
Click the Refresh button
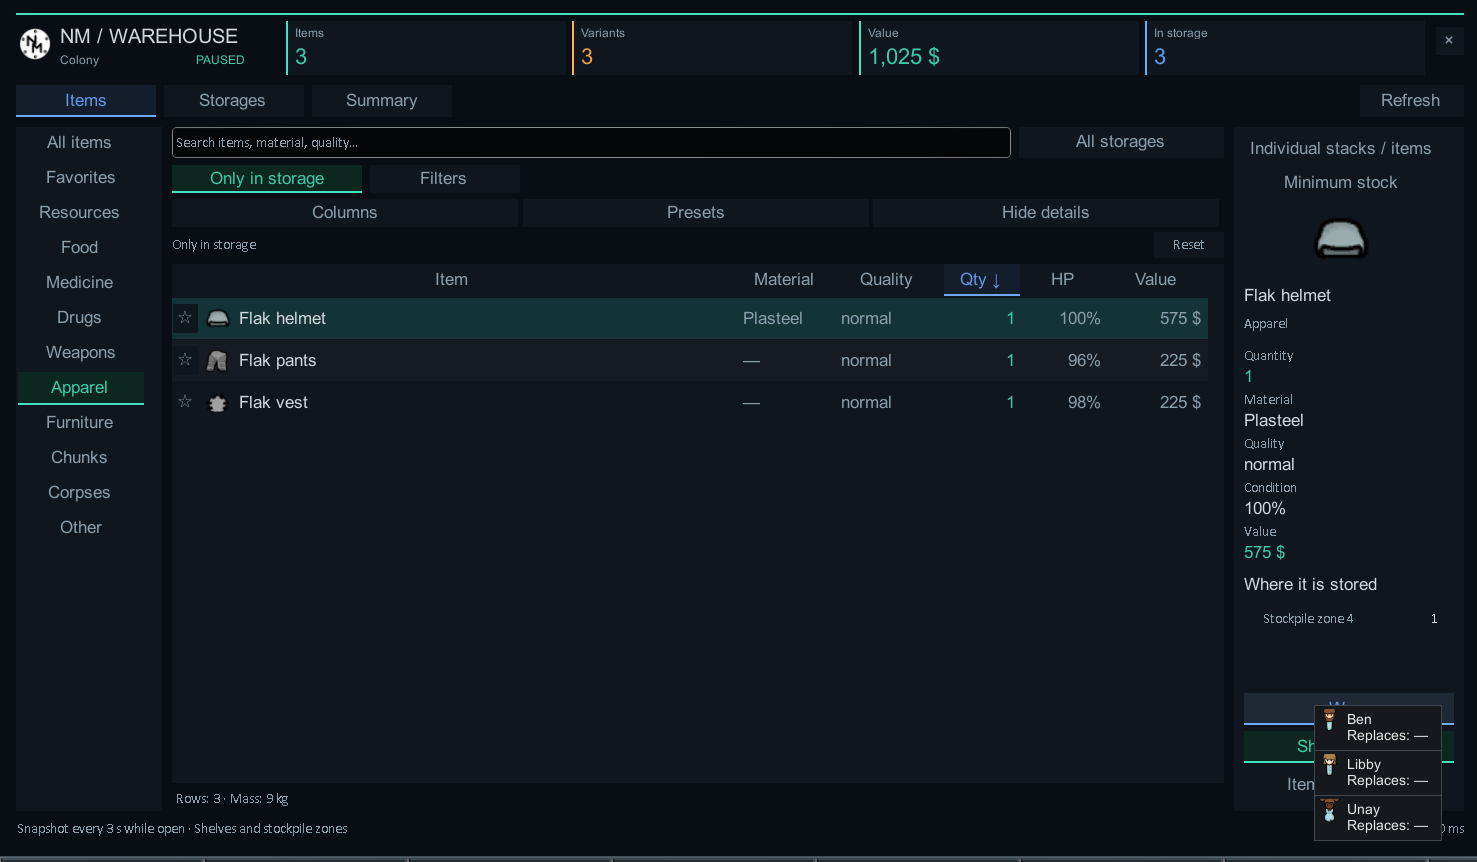tap(1411, 100)
